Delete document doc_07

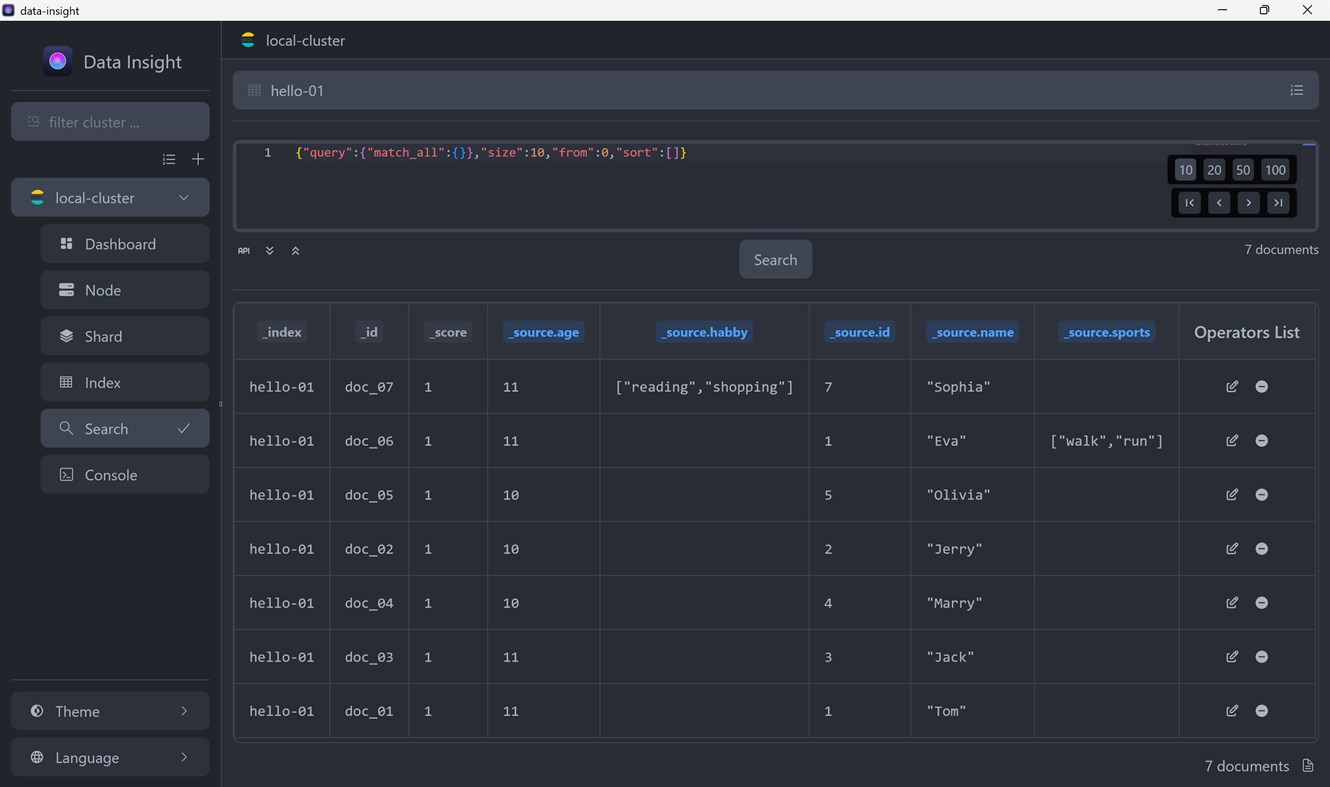pyautogui.click(x=1262, y=386)
